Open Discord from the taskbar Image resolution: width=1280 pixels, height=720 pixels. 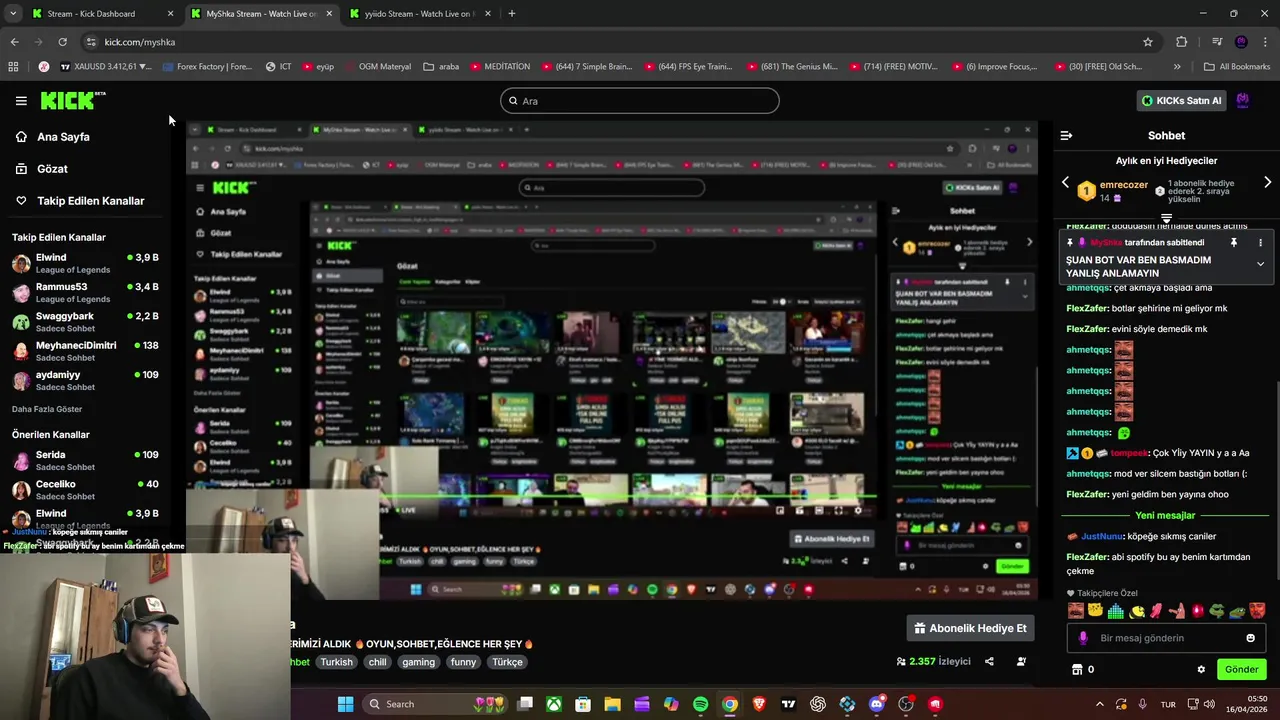point(877,704)
